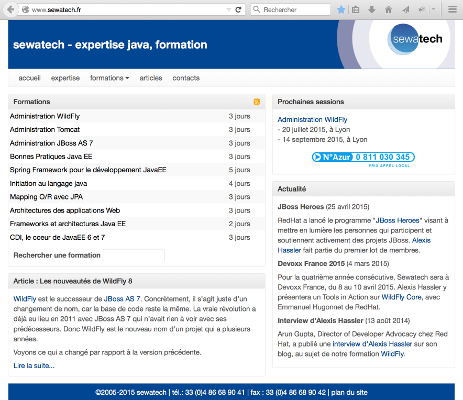
Task: Click the 'Interview d'Alexis Hassler' heading
Action: [320, 321]
